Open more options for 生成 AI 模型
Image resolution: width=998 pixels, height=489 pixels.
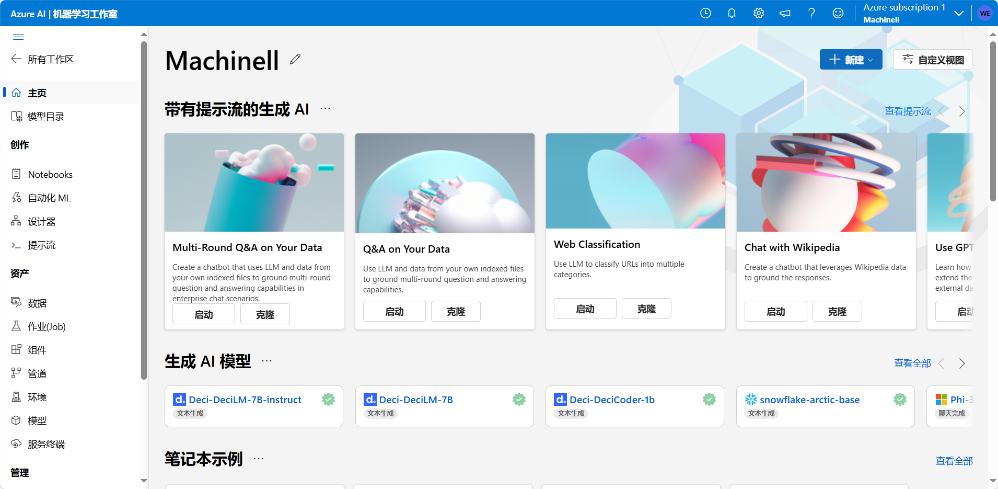267,361
